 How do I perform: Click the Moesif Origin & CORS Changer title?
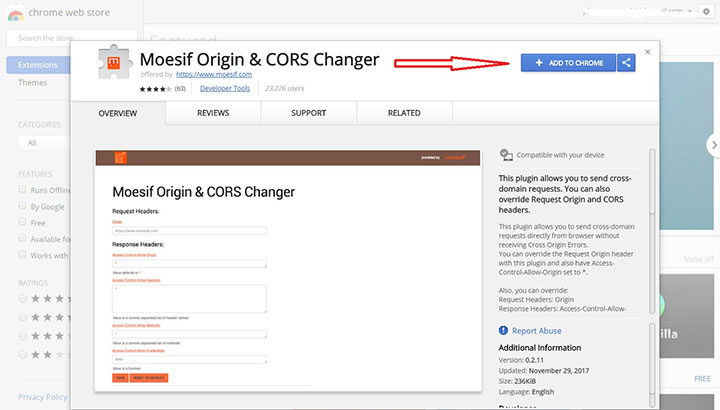point(259,60)
